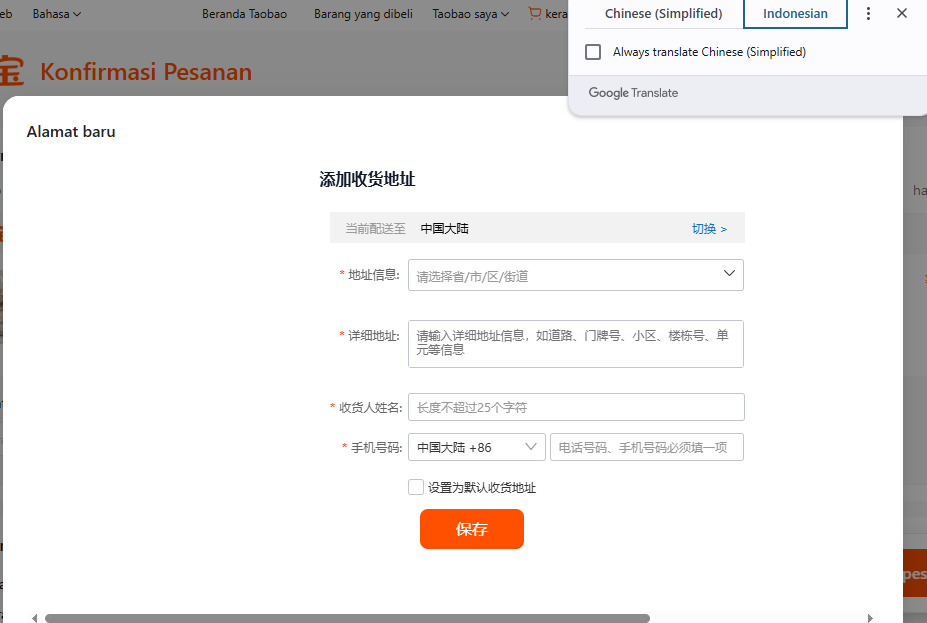Image resolution: width=927 pixels, height=623 pixels.
Task: Click the recipient name input field
Action: pyautogui.click(x=575, y=407)
